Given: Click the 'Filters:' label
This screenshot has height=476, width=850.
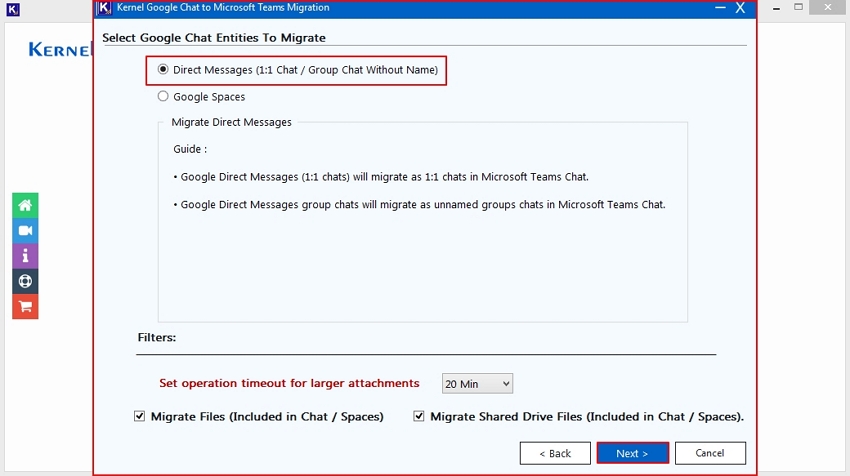Looking at the screenshot, I should point(157,337).
